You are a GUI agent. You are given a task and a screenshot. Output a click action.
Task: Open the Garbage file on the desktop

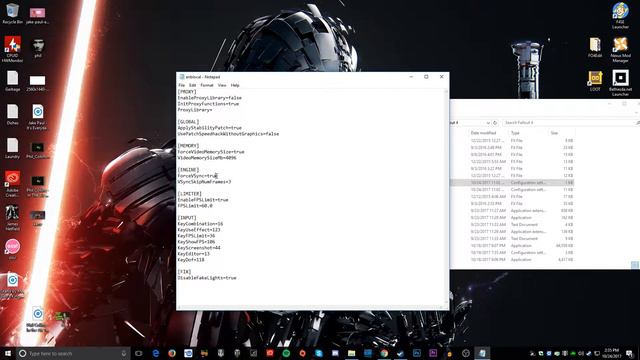point(12,81)
